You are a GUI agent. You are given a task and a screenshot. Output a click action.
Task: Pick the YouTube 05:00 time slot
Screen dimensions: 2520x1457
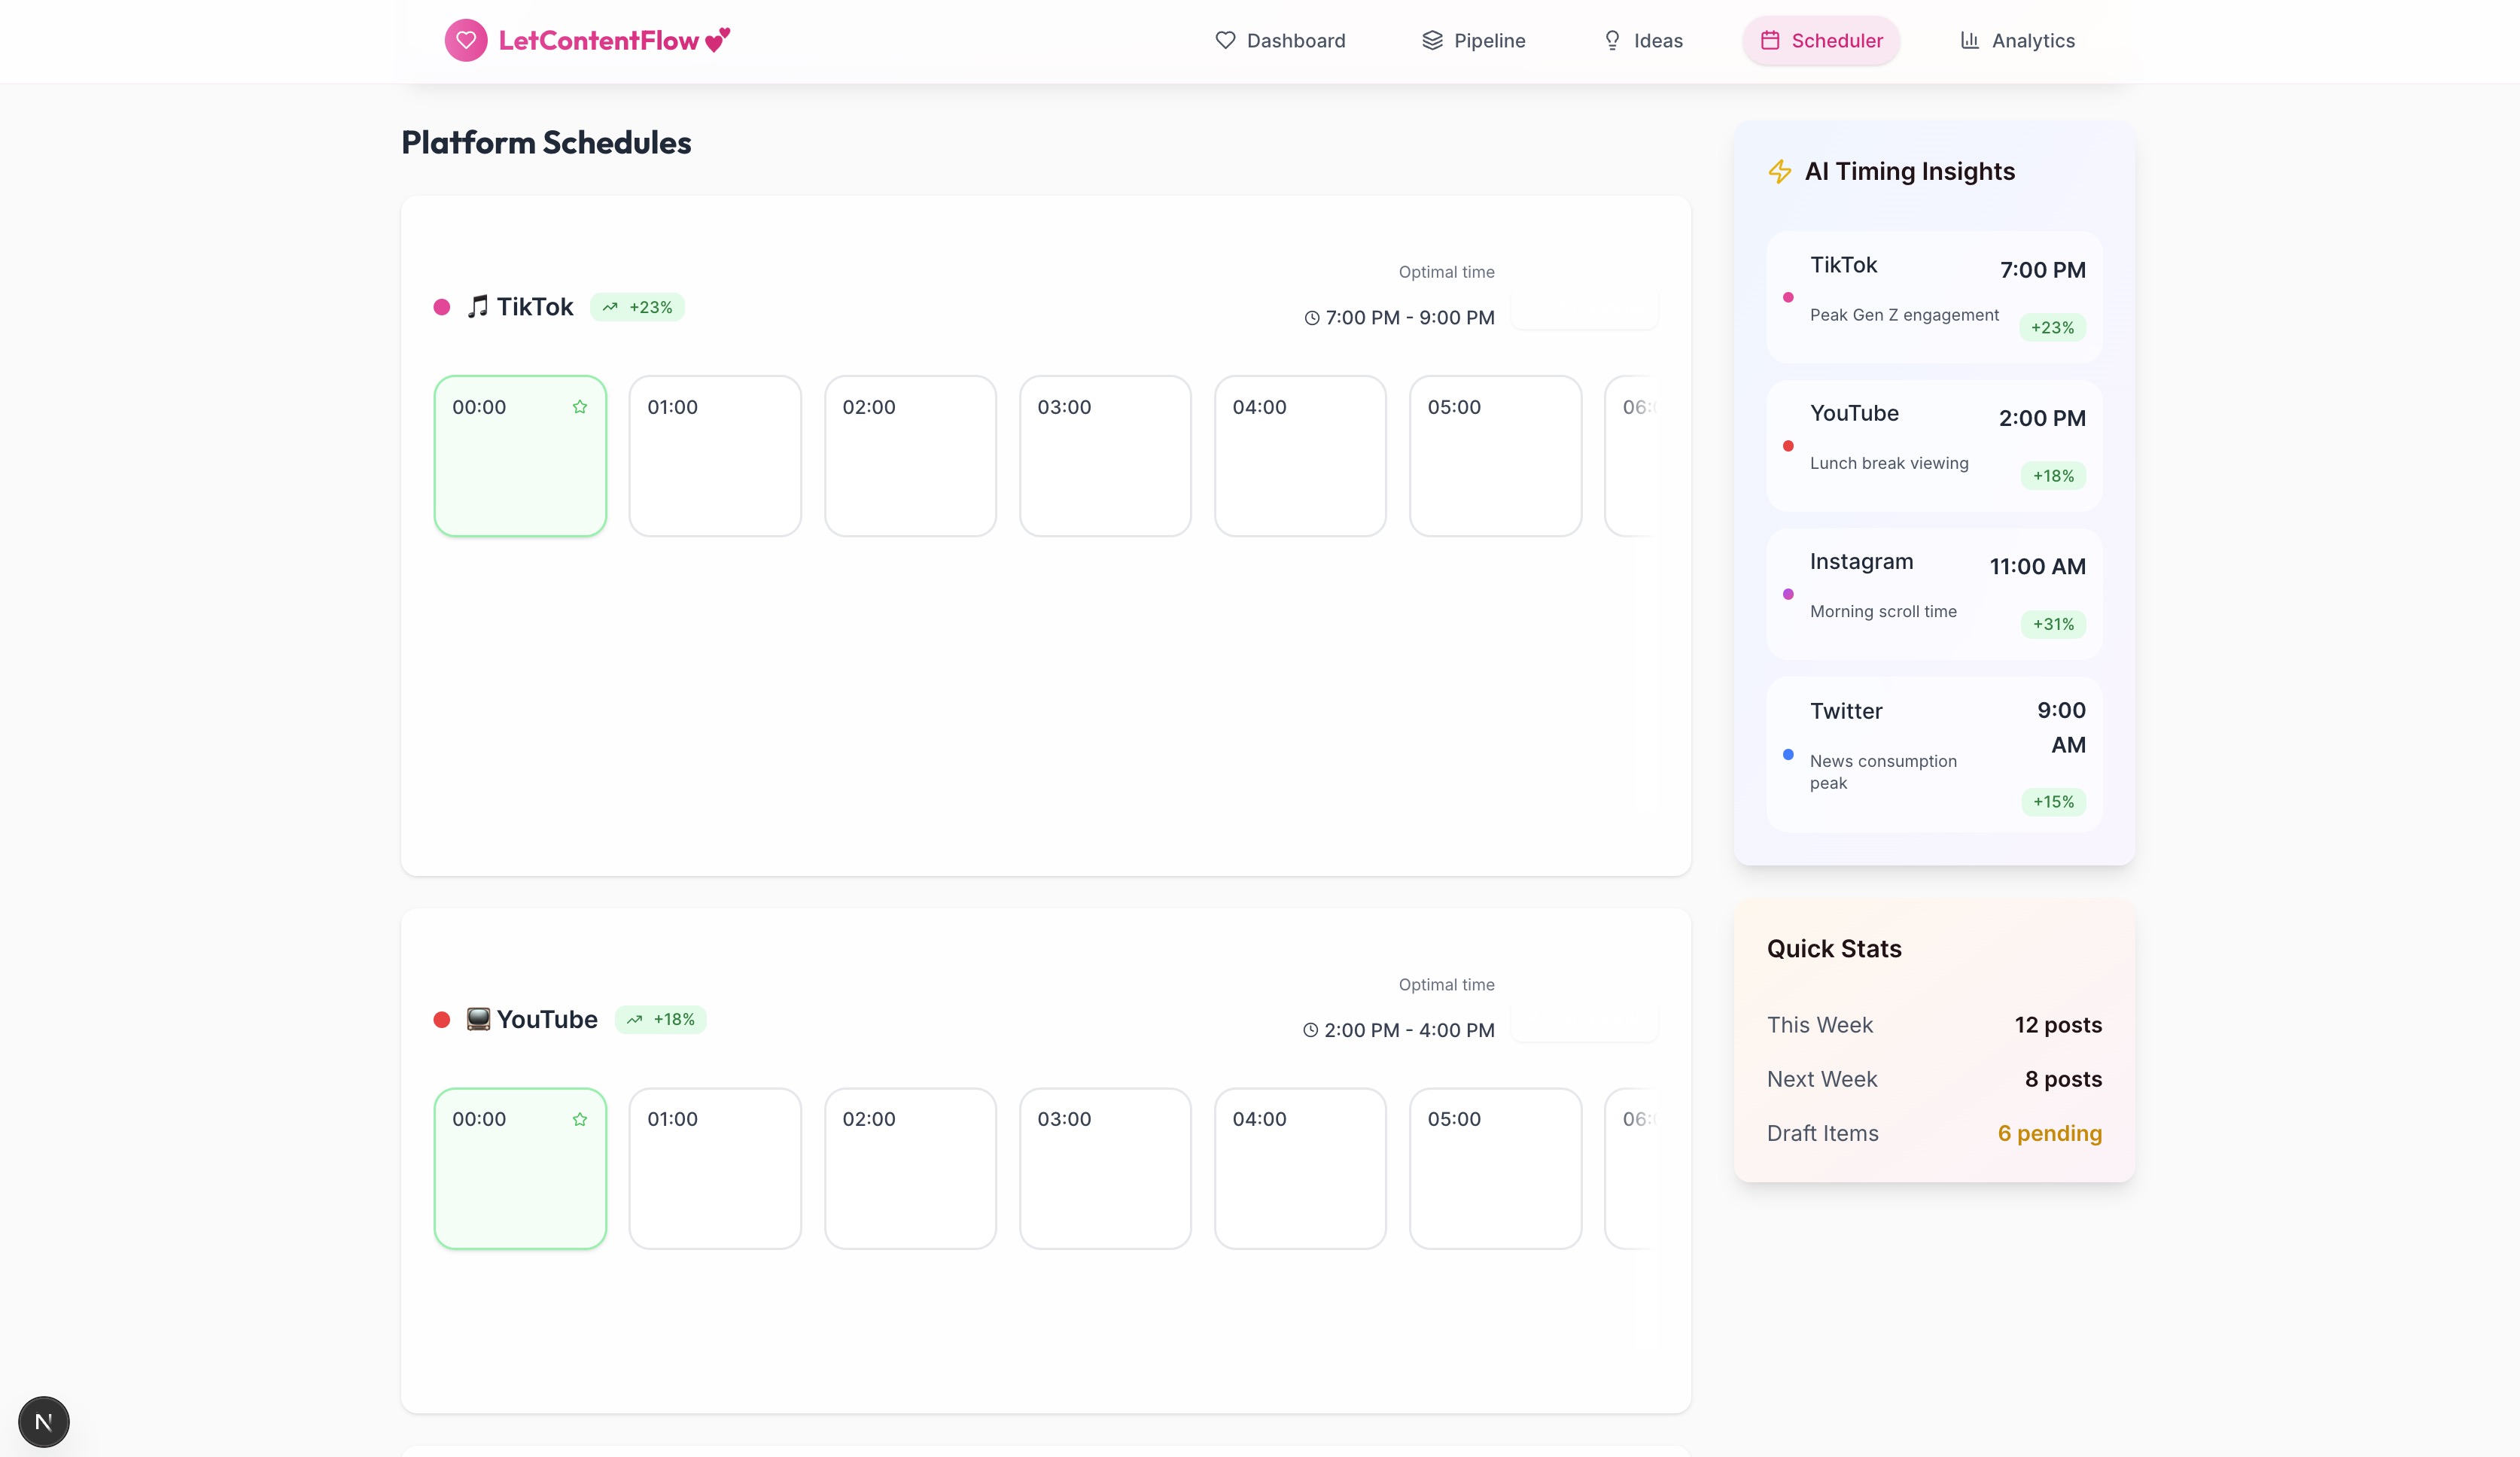[1495, 1168]
